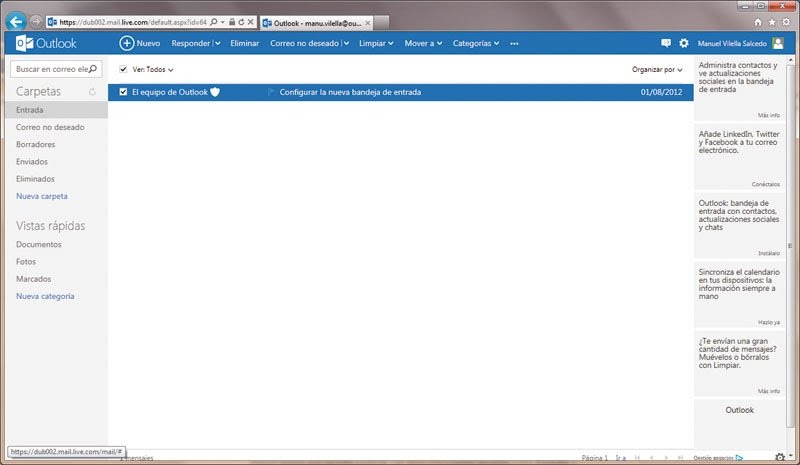Image resolution: width=800 pixels, height=465 pixels.
Task: Go to next page arrow in footer
Action: coord(666,458)
